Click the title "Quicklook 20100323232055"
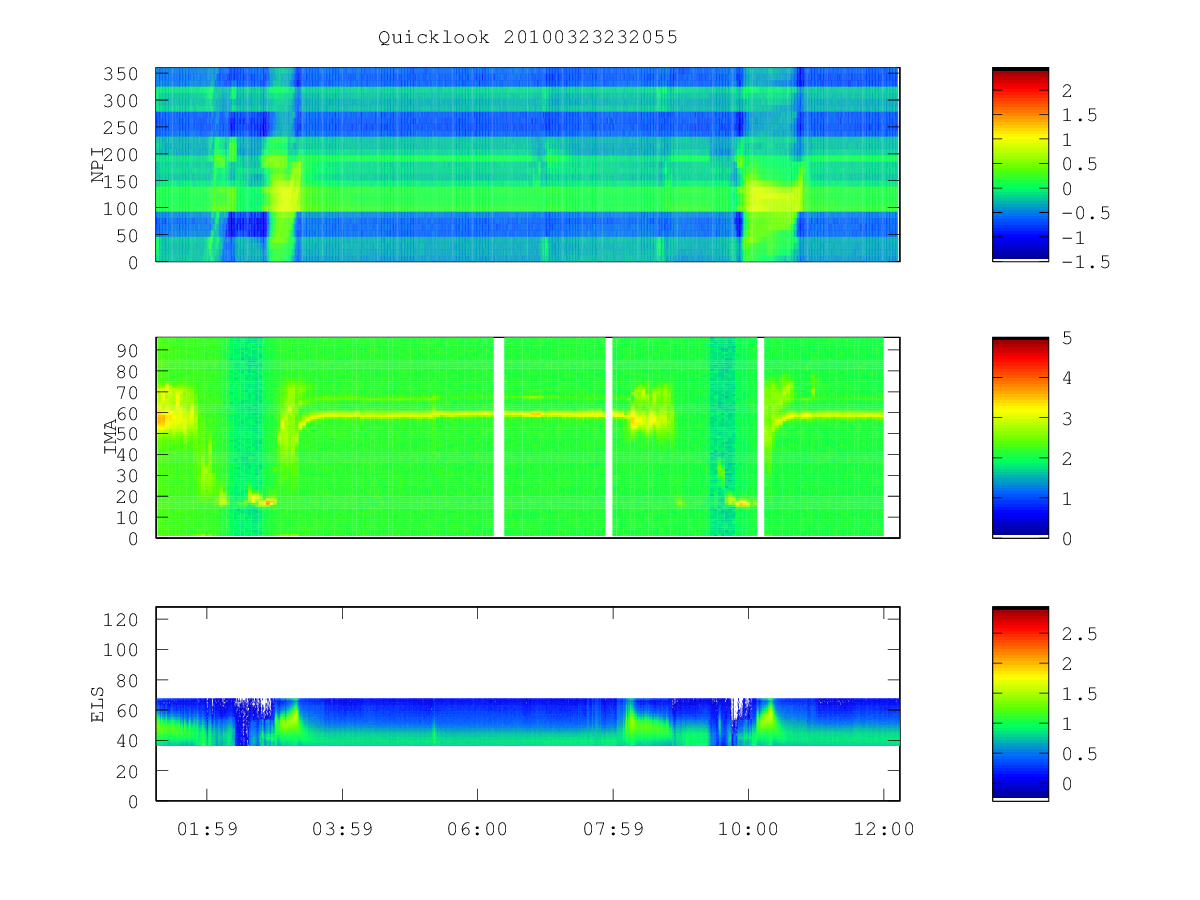 point(528,37)
